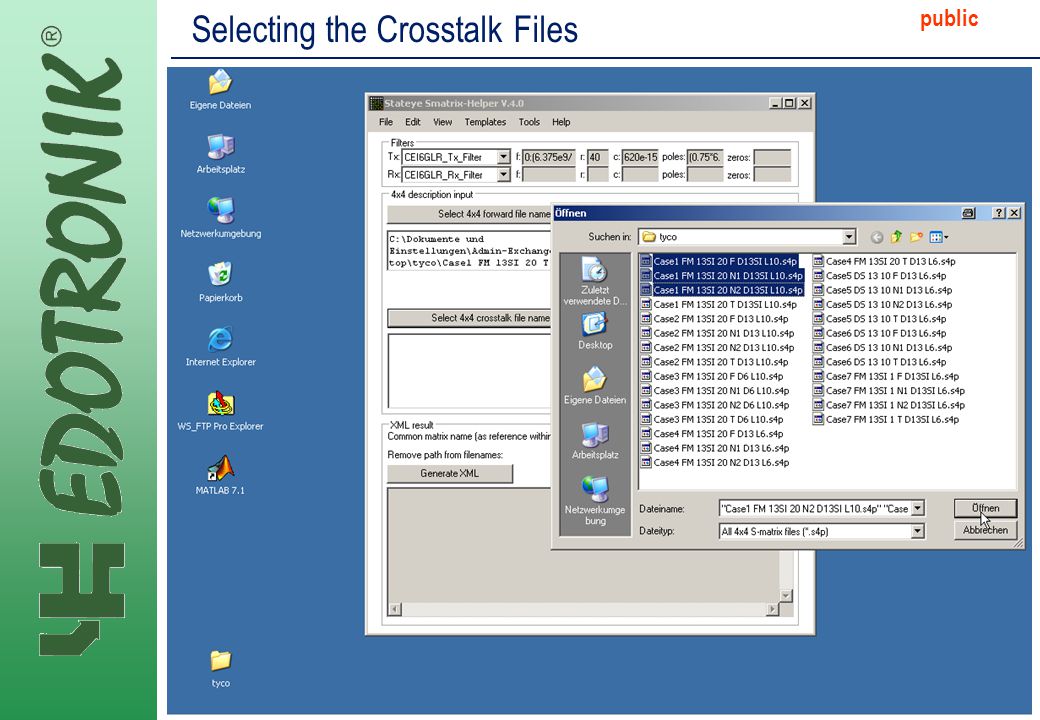Click the Tx filter f value field
1040x720 pixels.
click(548, 157)
